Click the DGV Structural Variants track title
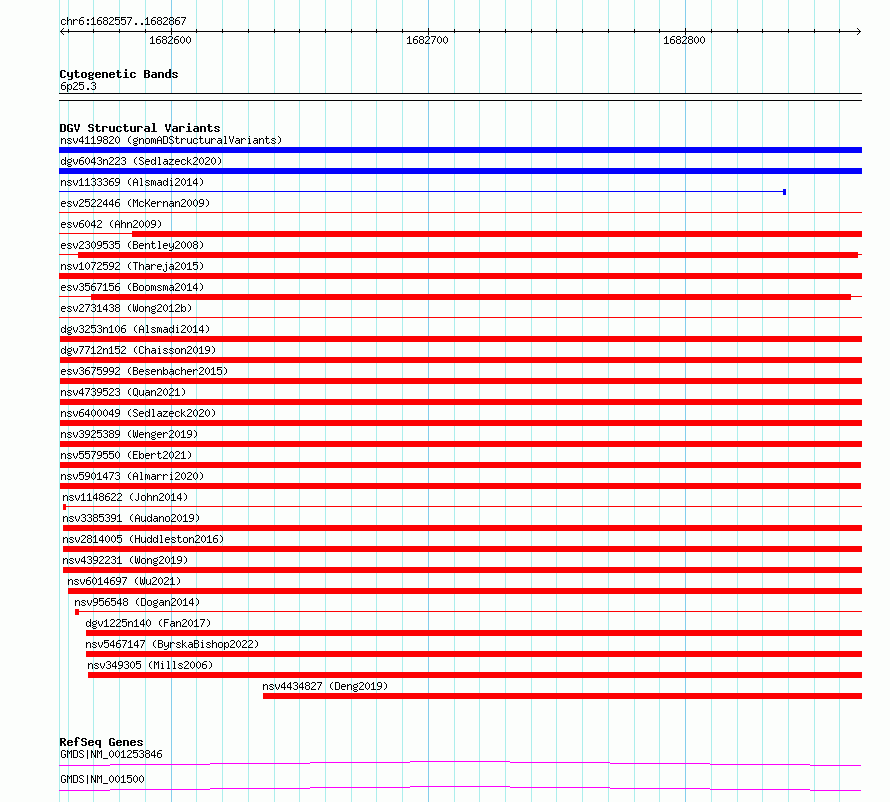Viewport: 890px width, 802px height. 140,128
